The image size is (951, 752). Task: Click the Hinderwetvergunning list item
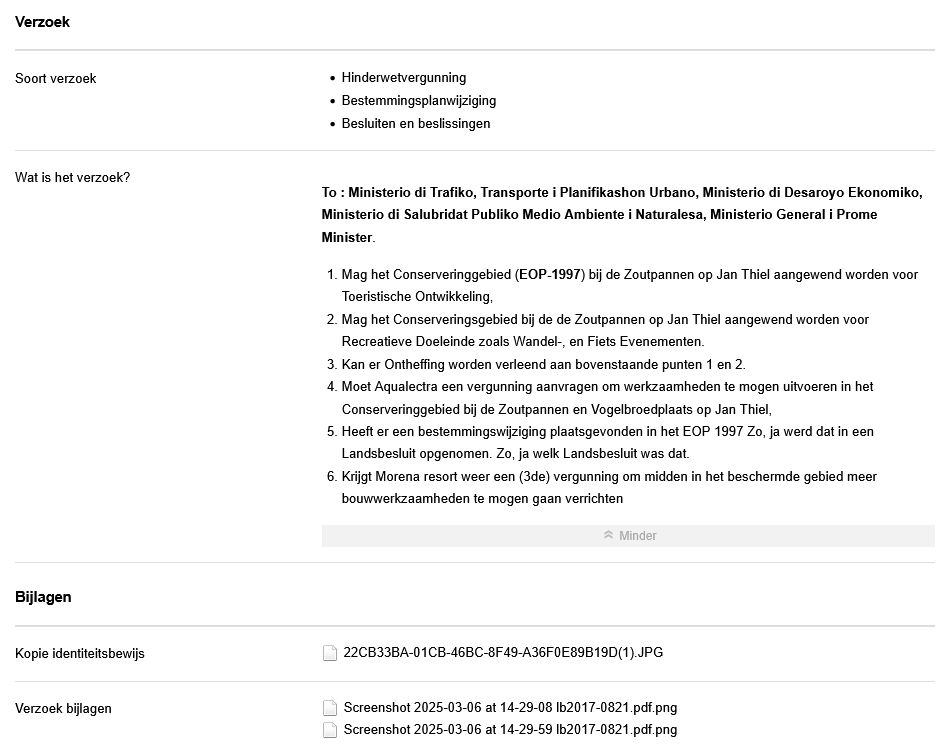tap(404, 78)
